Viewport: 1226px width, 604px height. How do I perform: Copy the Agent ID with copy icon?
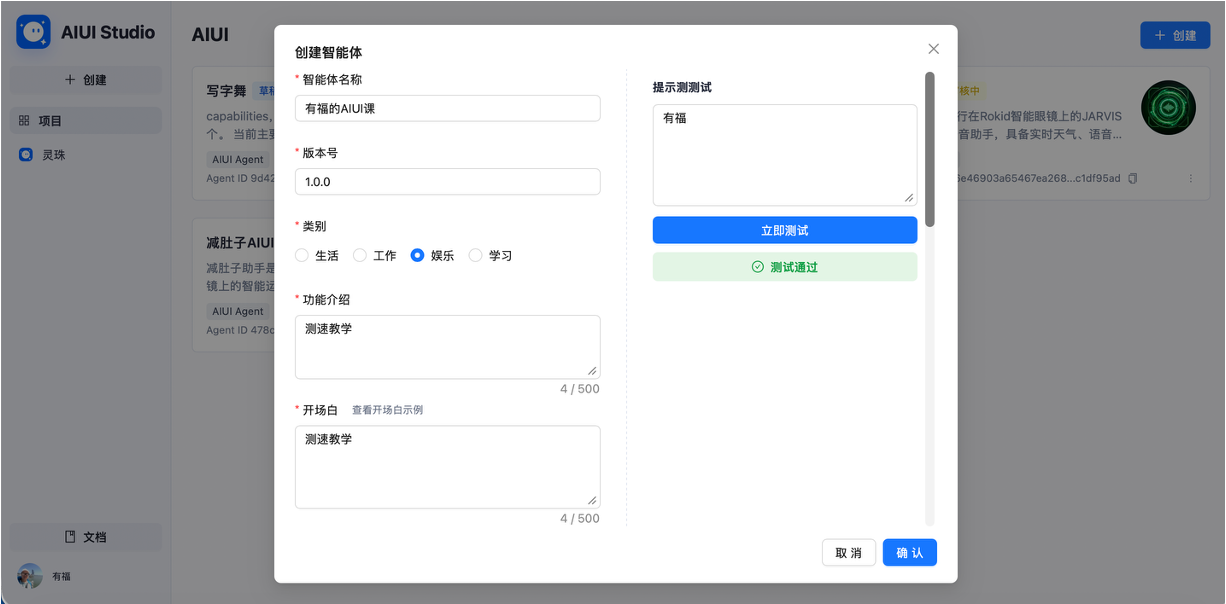point(1133,179)
